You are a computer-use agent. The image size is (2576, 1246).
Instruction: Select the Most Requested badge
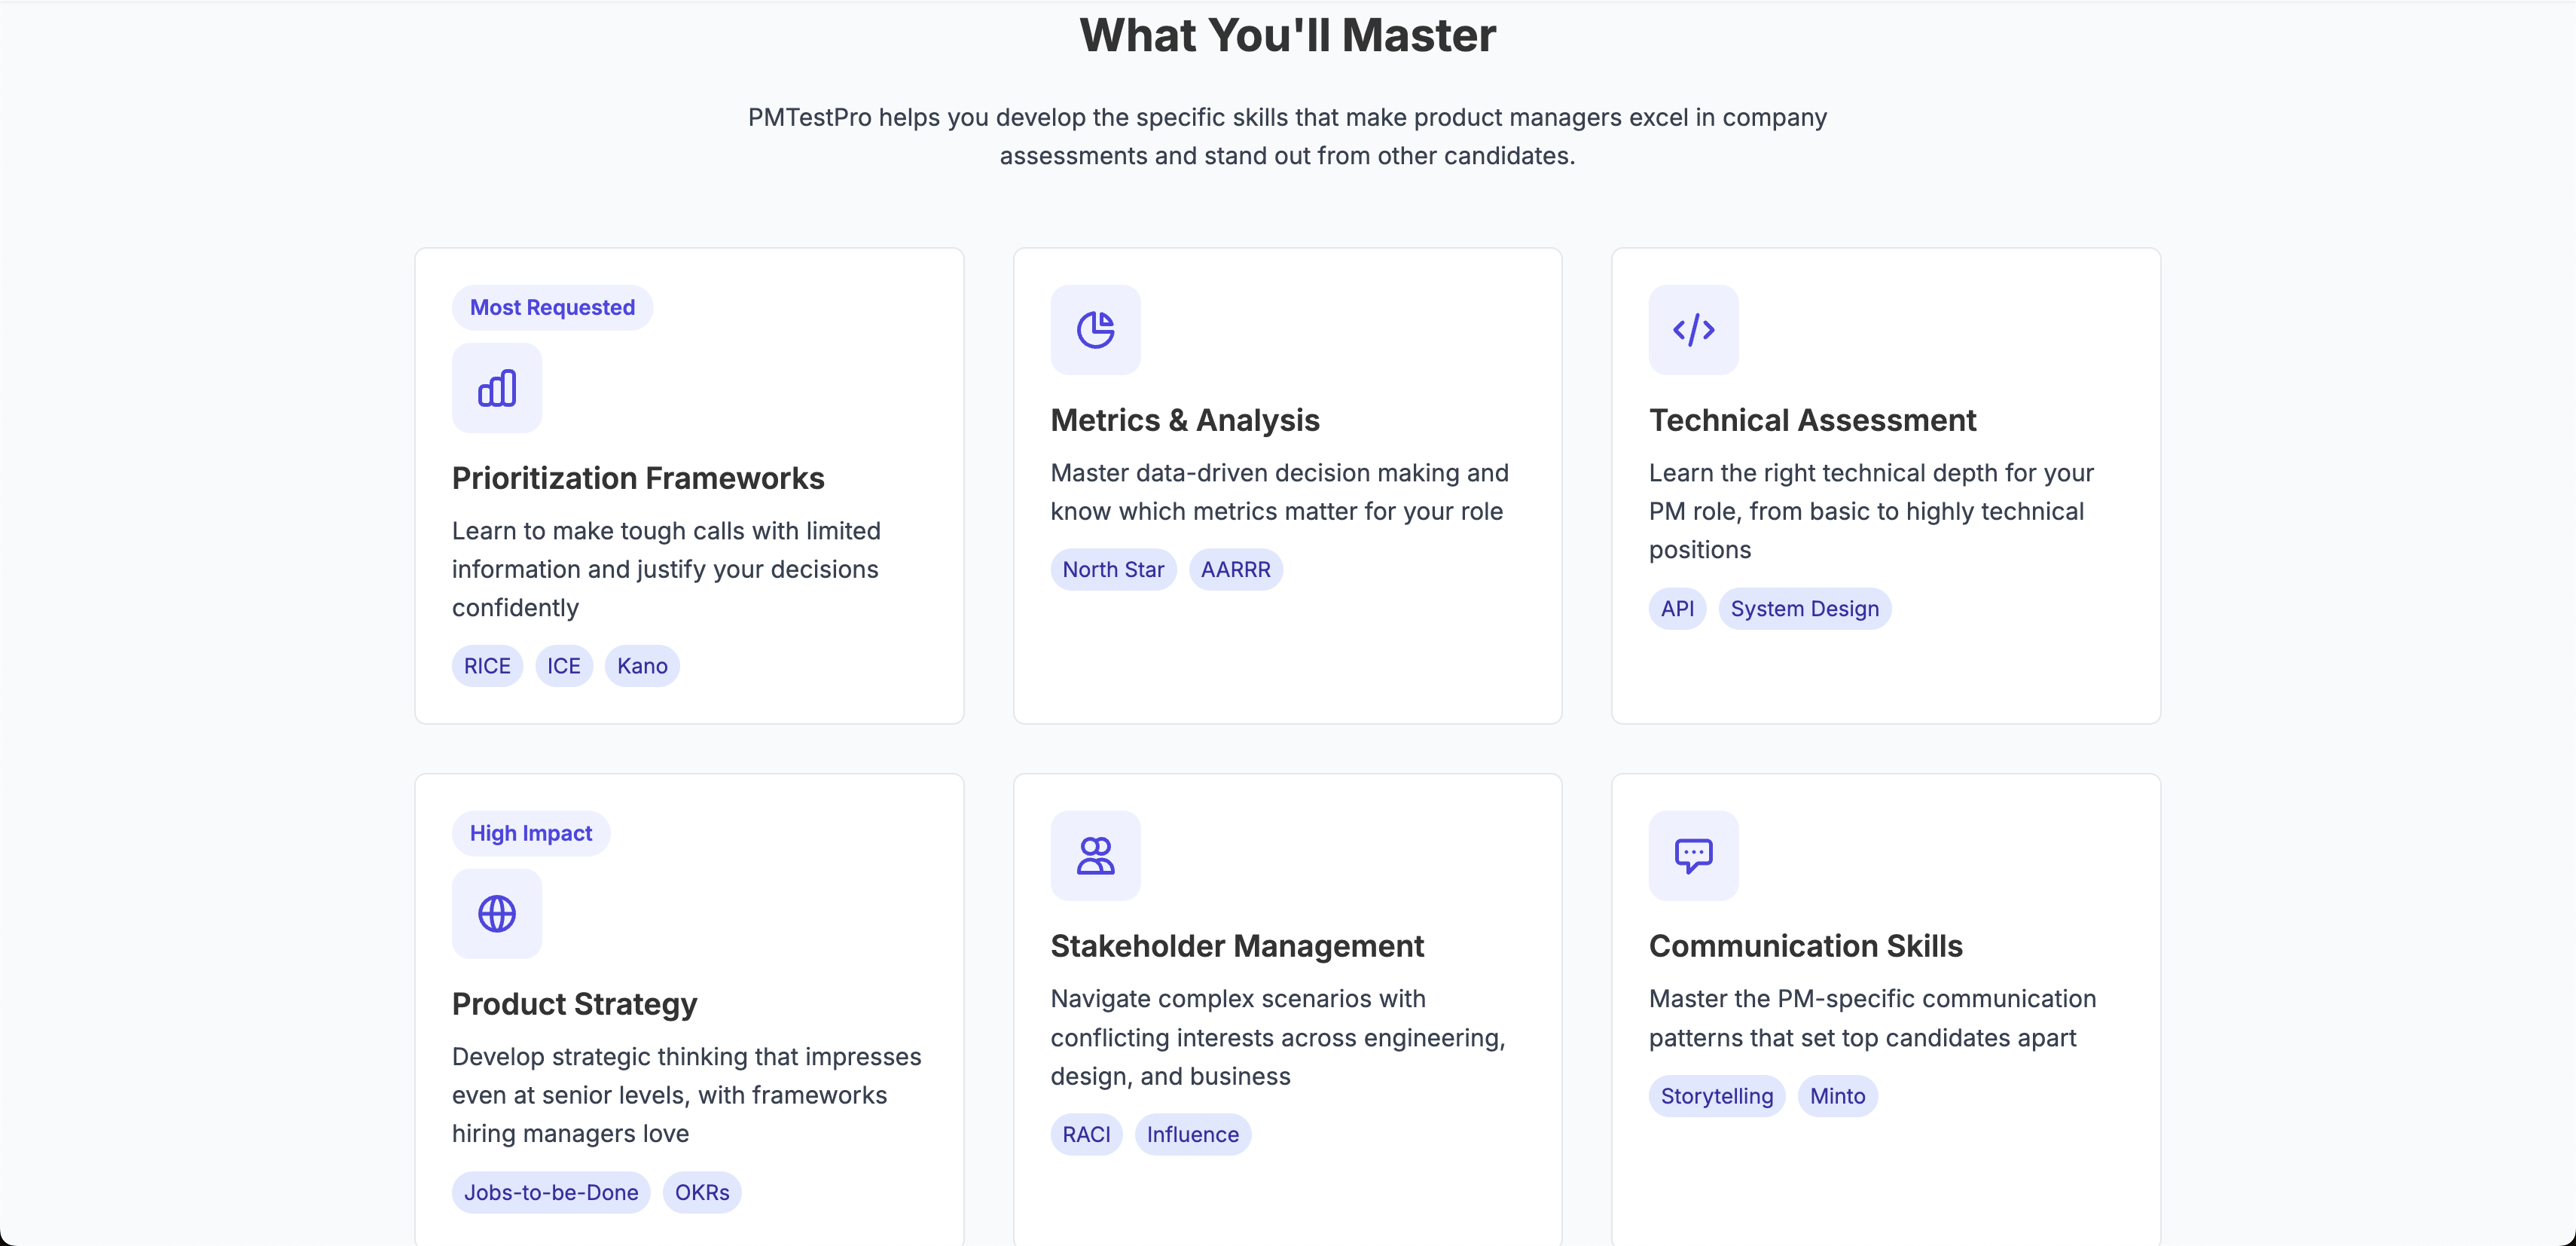[x=552, y=308]
